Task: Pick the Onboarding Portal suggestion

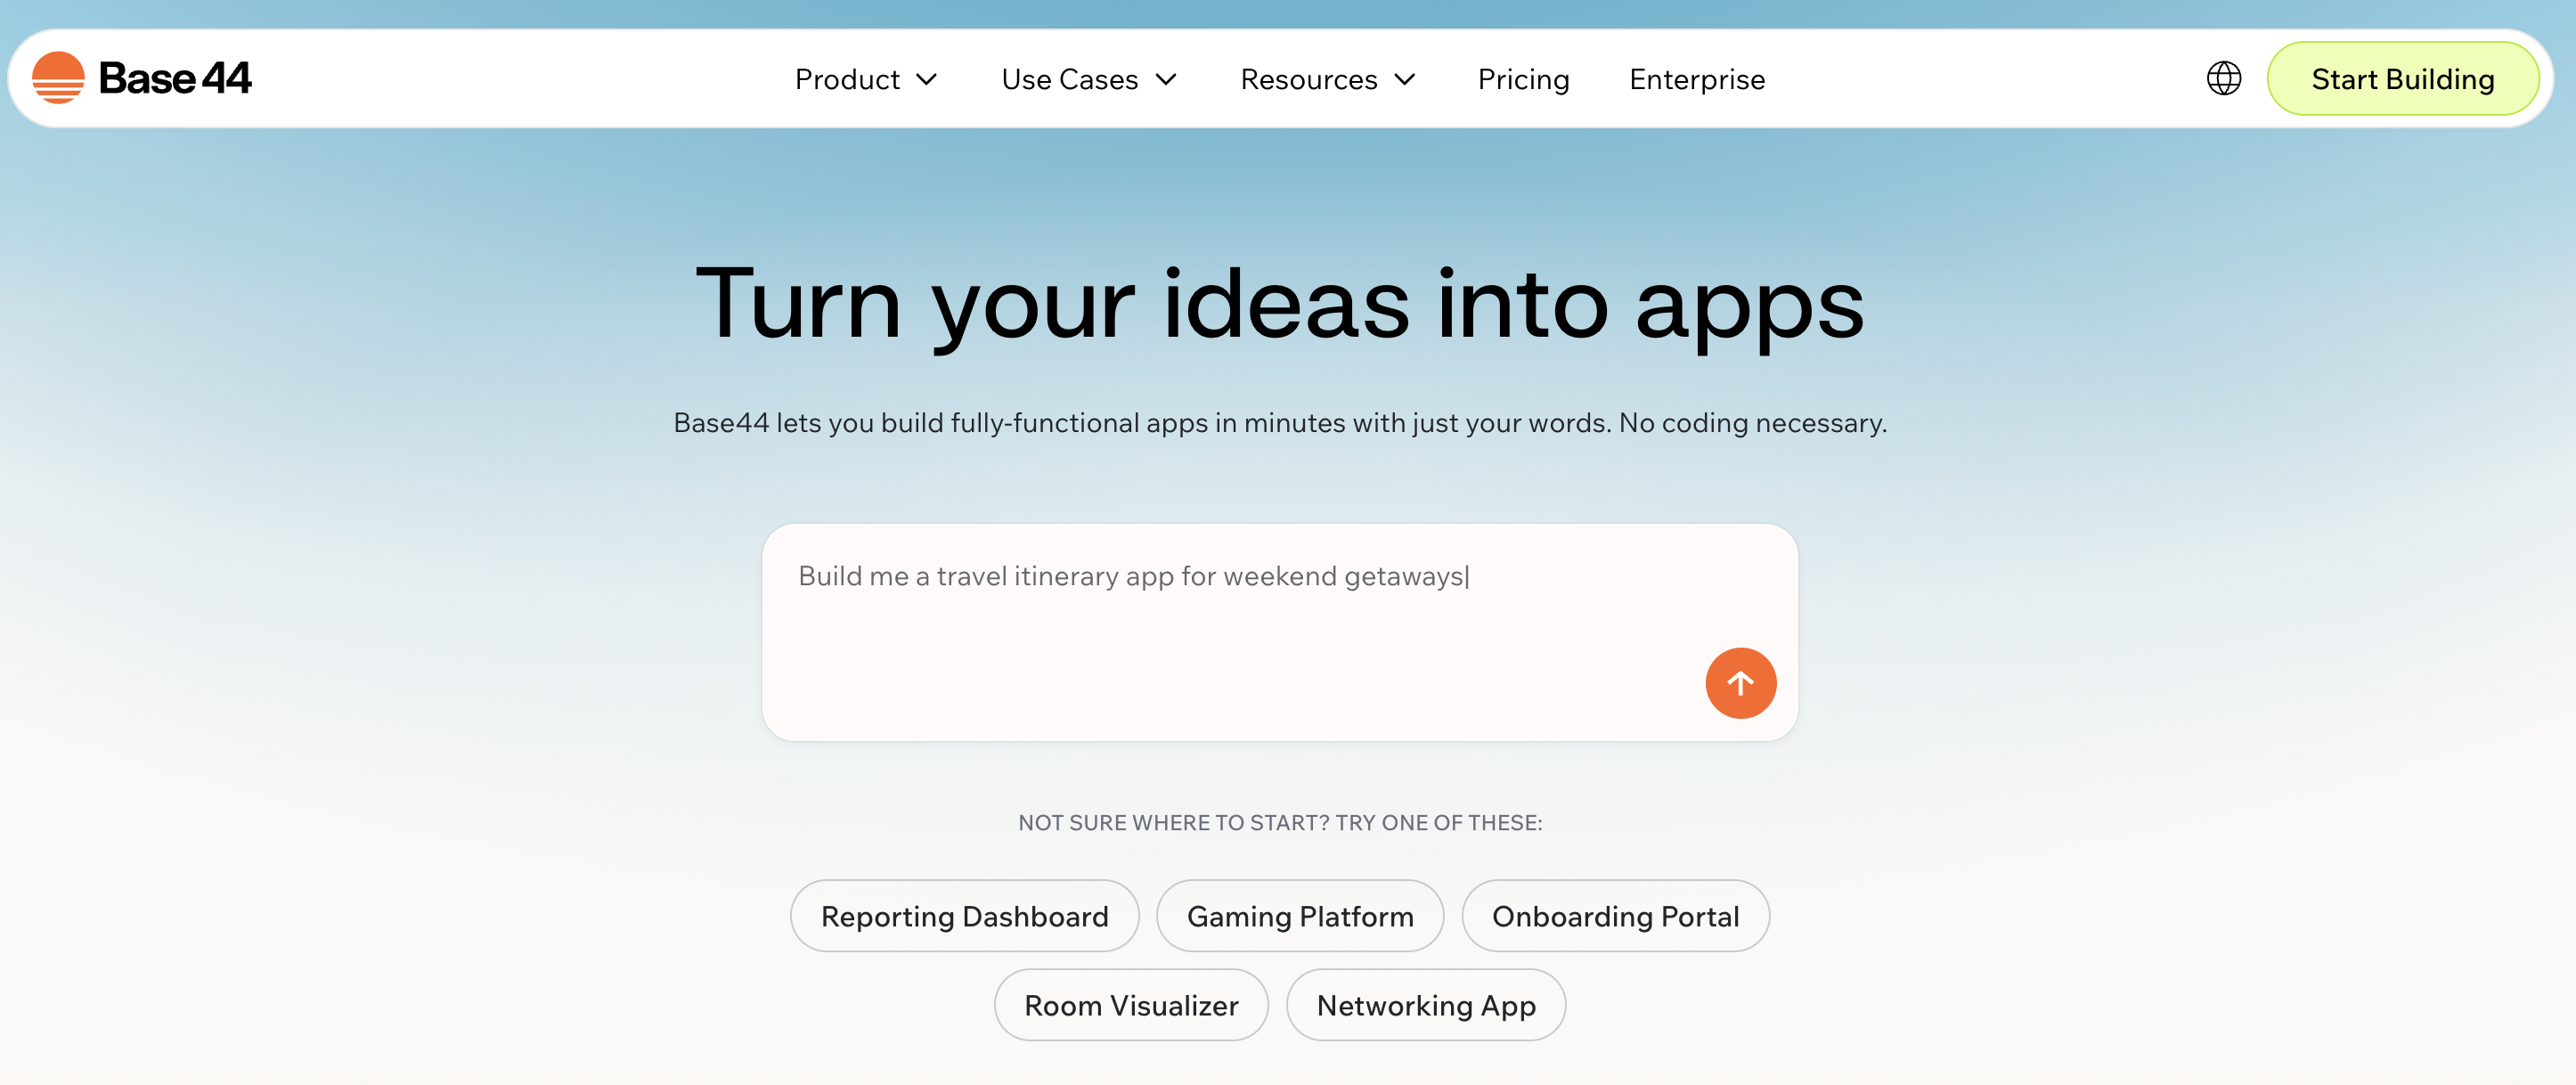Action: 1615,916
